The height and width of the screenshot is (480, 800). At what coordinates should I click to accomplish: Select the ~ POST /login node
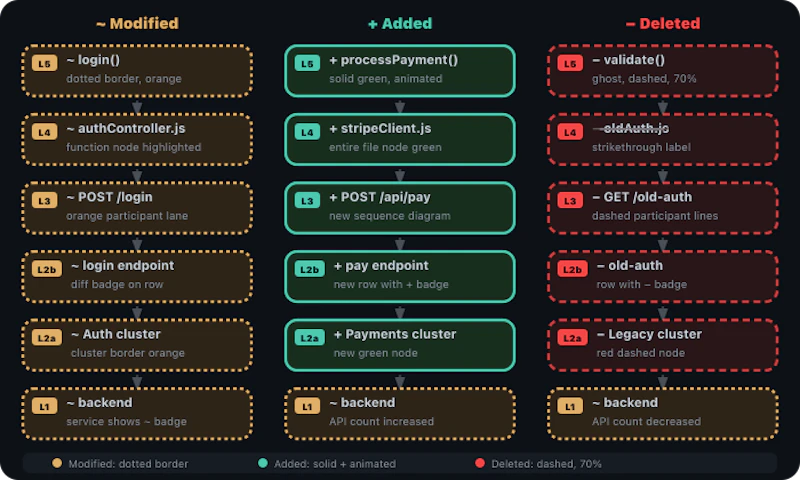pyautogui.click(x=137, y=208)
